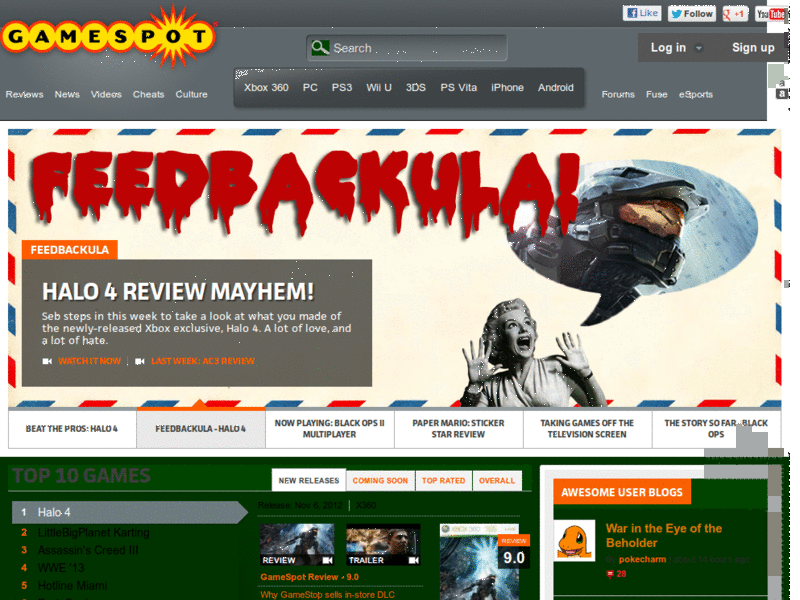The height and width of the screenshot is (600, 800).
Task: Open the Culture menu
Action: 191,94
